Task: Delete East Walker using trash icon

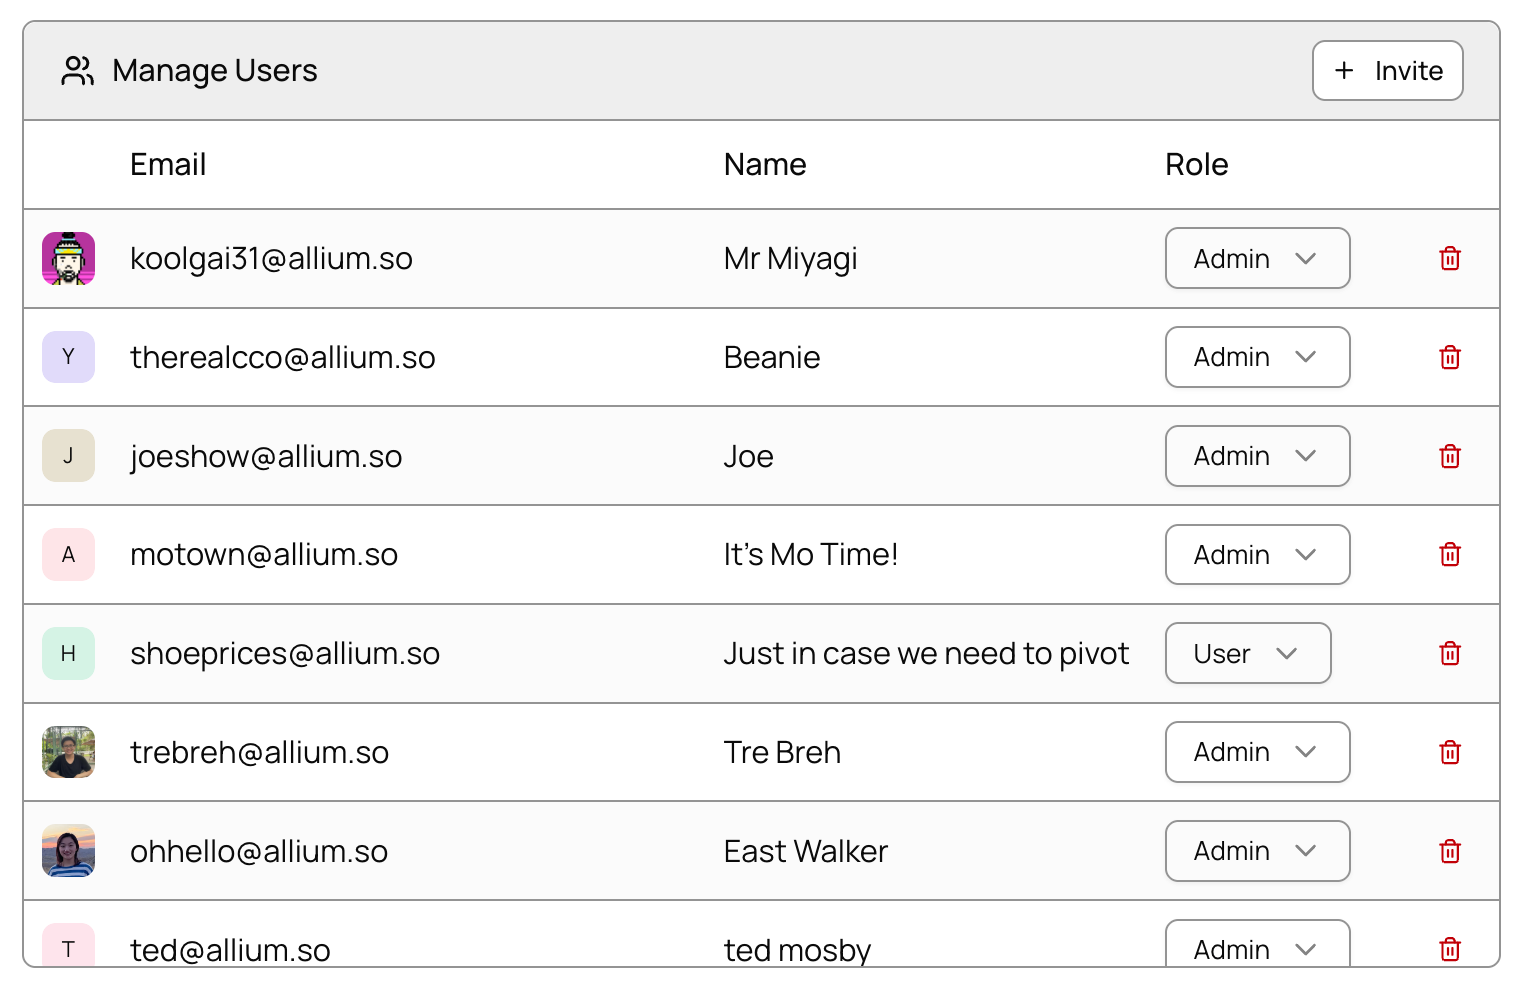Action: click(1449, 851)
